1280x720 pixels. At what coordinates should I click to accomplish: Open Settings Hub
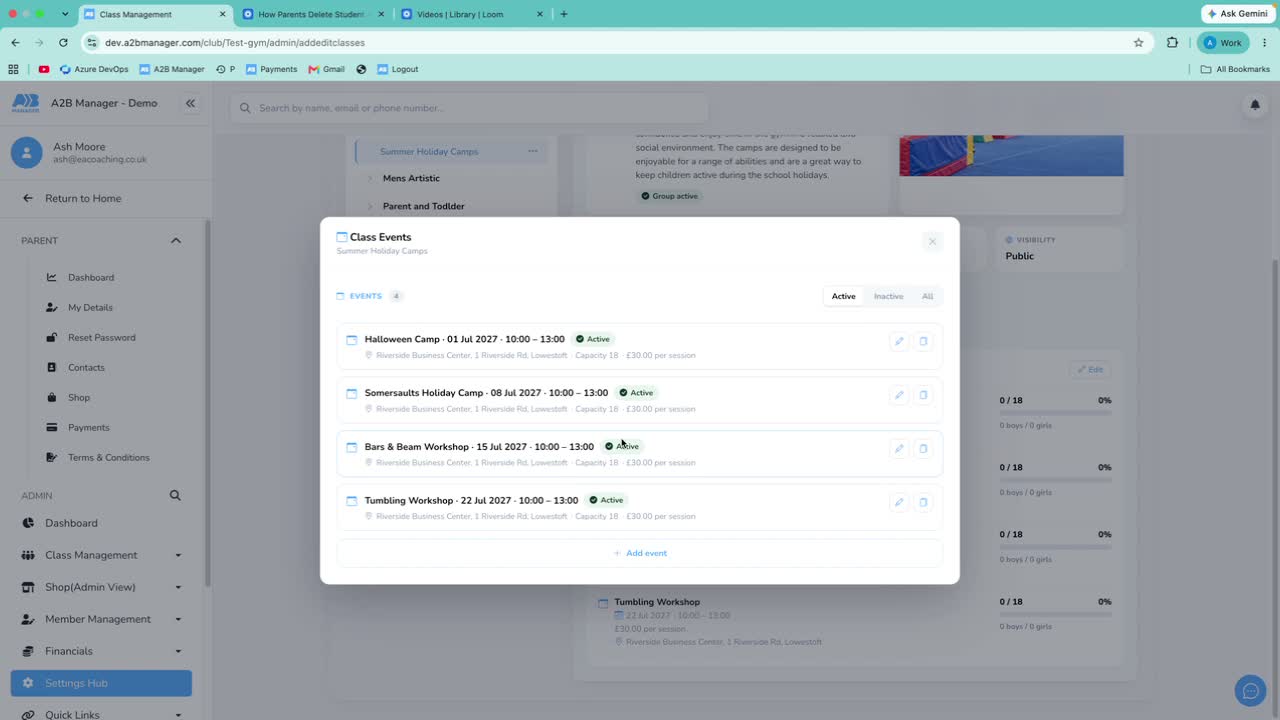(101, 683)
